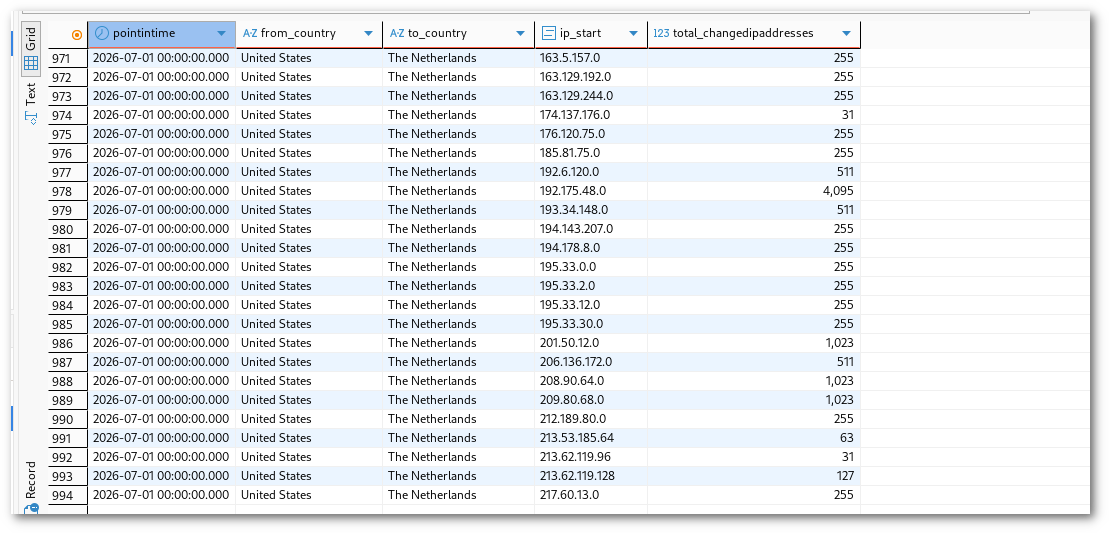This screenshot has width=1109, height=533.
Task: Click the ip_start cell 193.34.148.0
Action: tap(591, 210)
